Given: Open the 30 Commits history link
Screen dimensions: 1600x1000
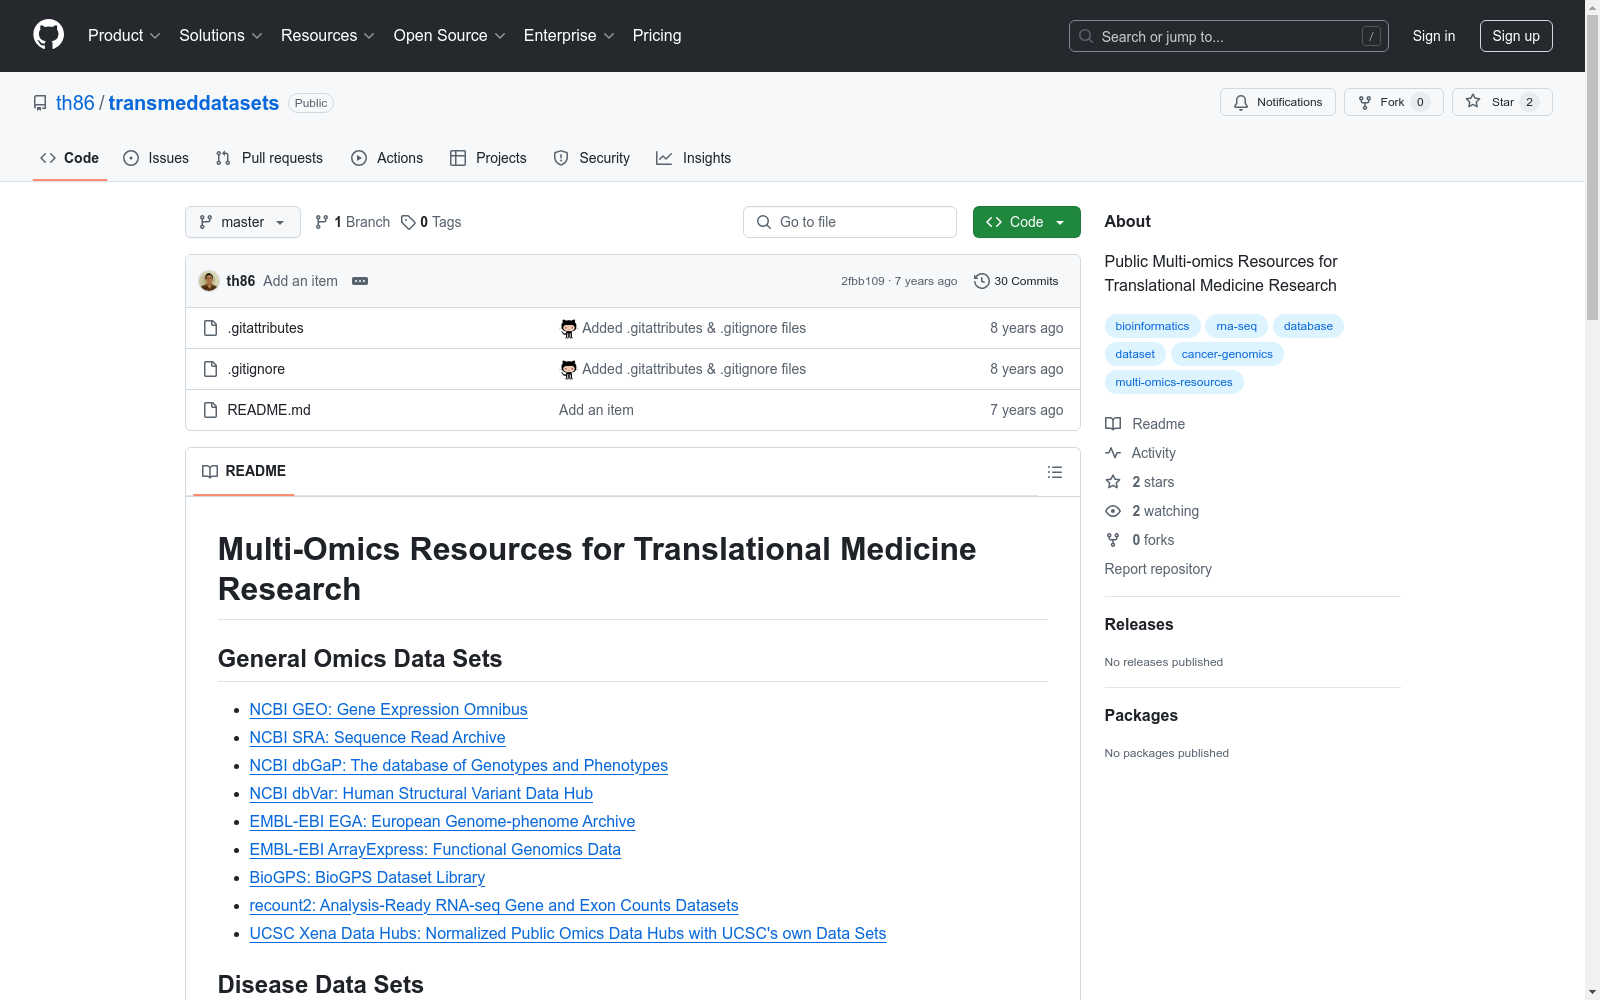Looking at the screenshot, I should pyautogui.click(x=1016, y=281).
